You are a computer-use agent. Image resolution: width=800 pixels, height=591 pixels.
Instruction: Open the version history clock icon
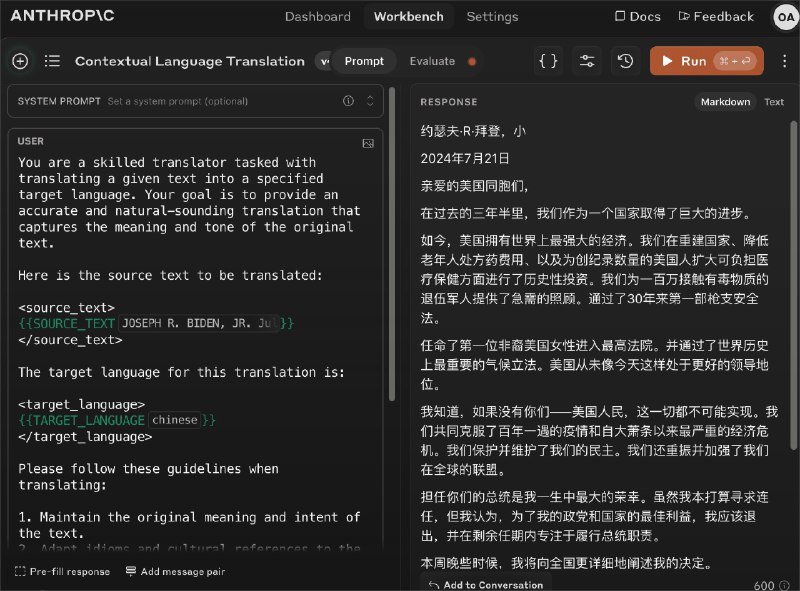626,61
